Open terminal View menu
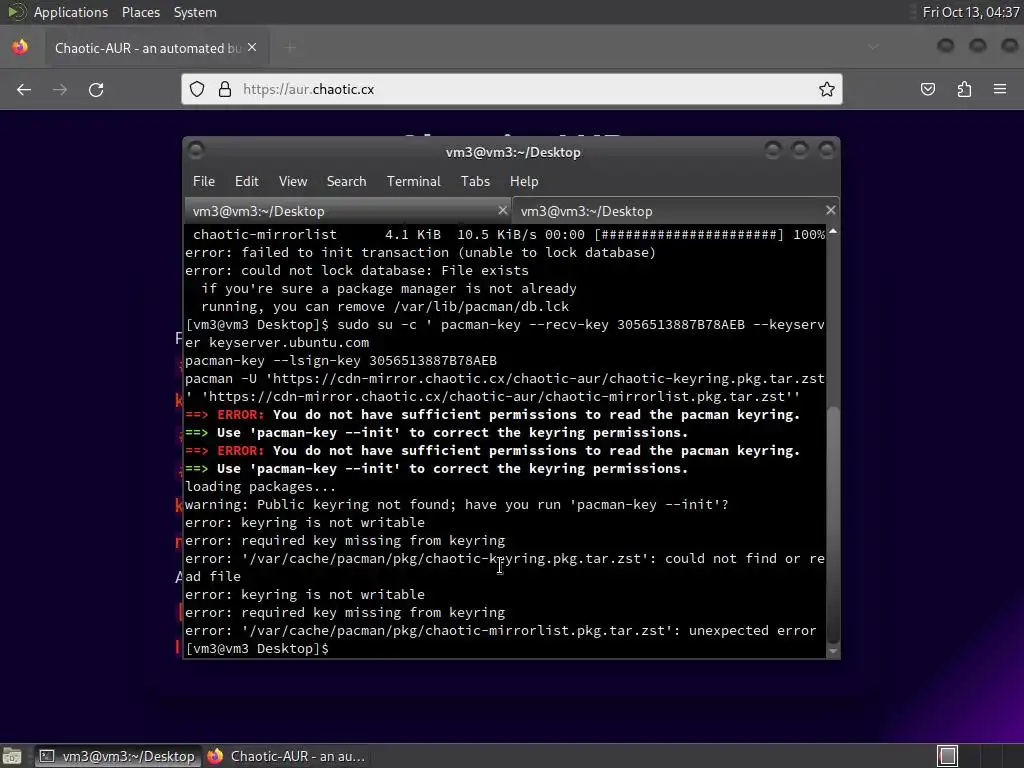Screen dimensions: 1024x768 (293, 182)
